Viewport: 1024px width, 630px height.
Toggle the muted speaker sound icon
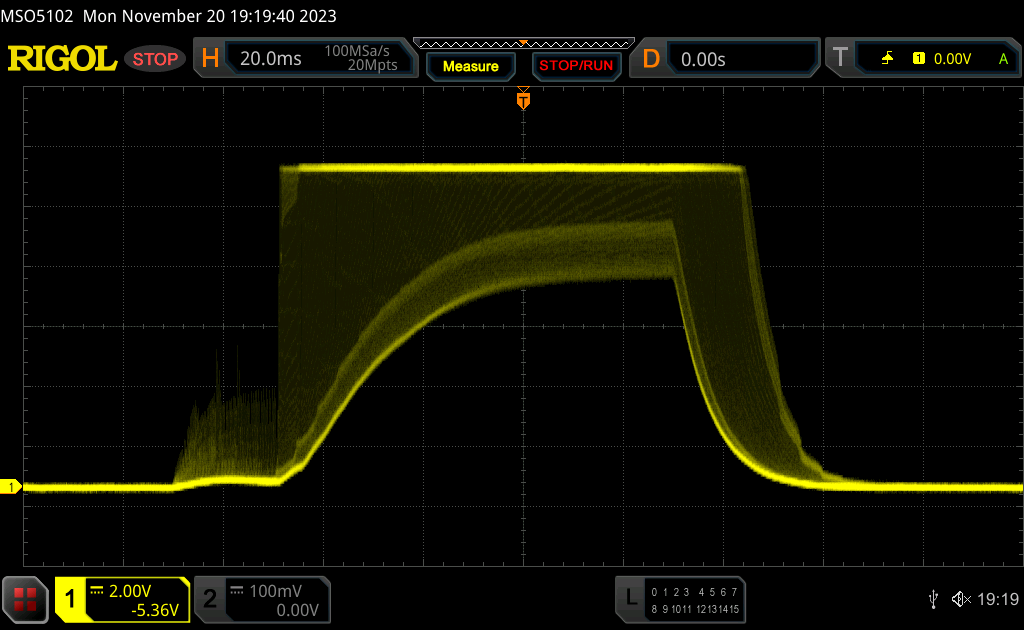pyautogui.click(x=961, y=599)
